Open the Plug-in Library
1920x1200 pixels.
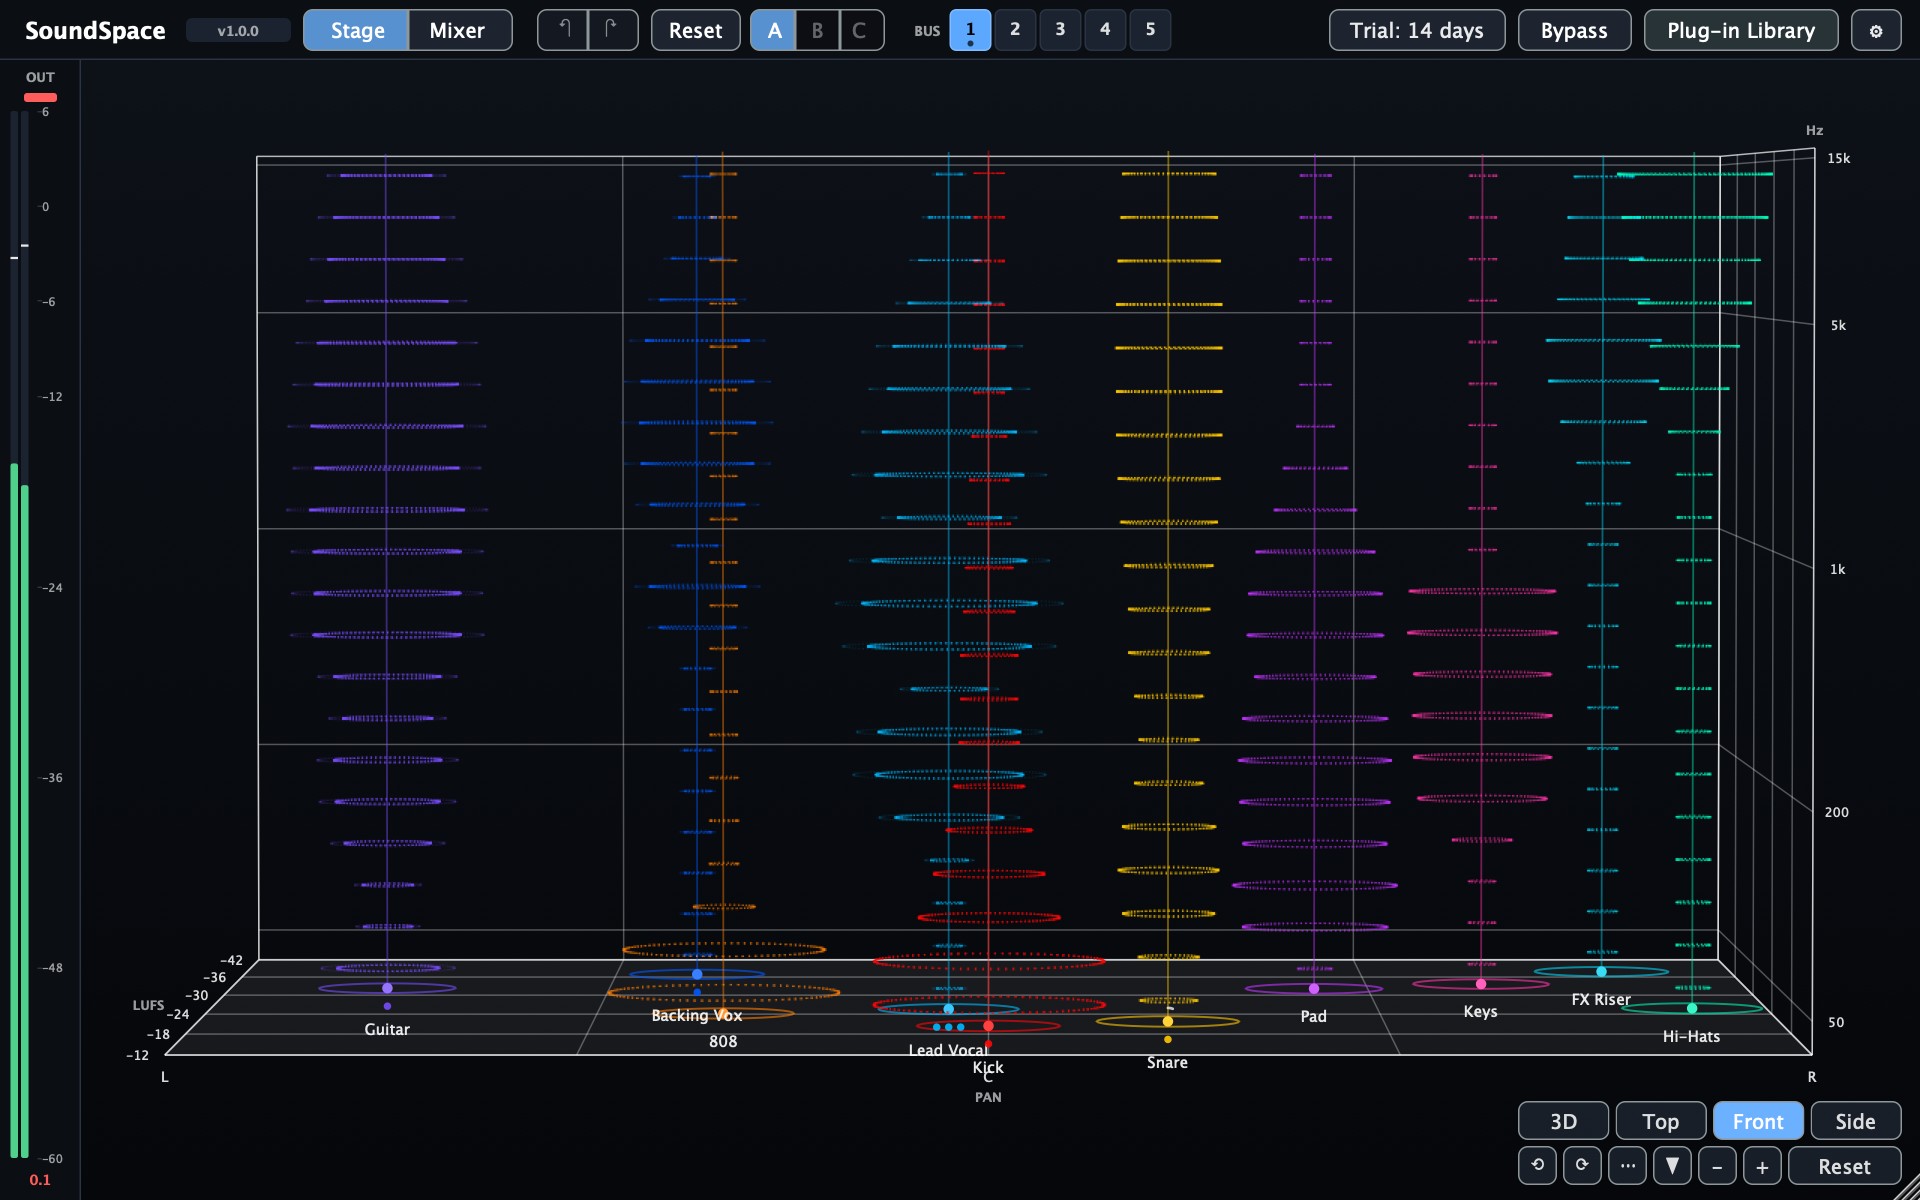pyautogui.click(x=1741, y=30)
